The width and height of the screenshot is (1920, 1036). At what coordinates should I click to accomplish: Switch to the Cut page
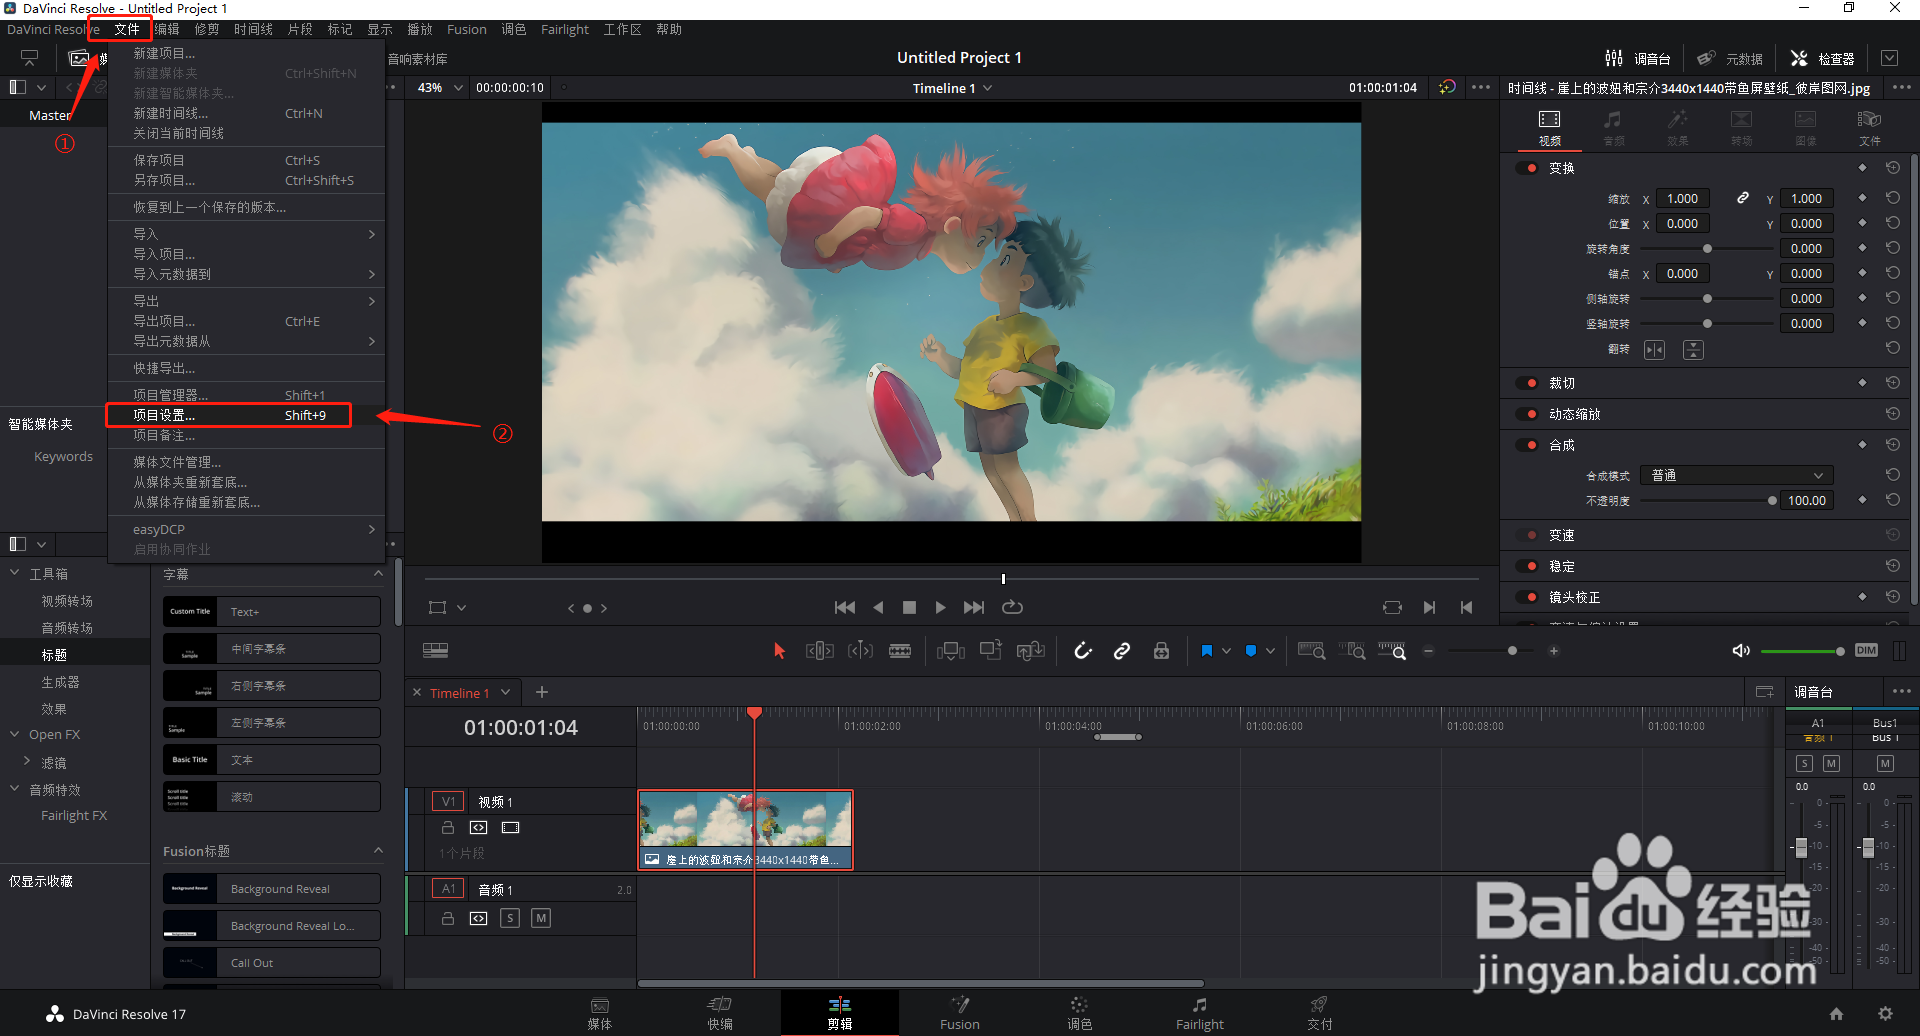[720, 1013]
